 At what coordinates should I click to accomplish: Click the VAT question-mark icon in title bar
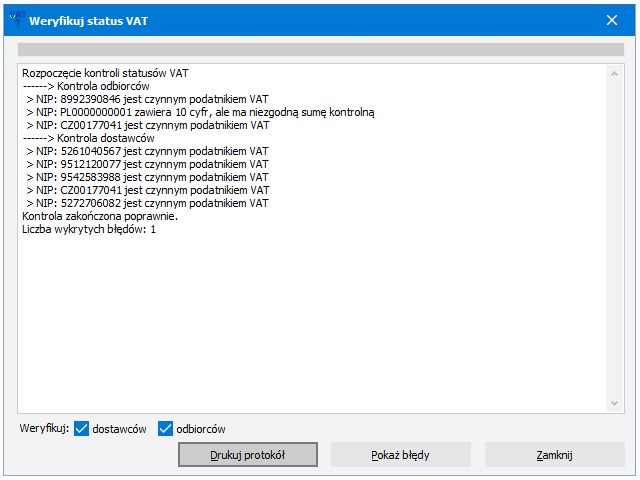(x=18, y=19)
